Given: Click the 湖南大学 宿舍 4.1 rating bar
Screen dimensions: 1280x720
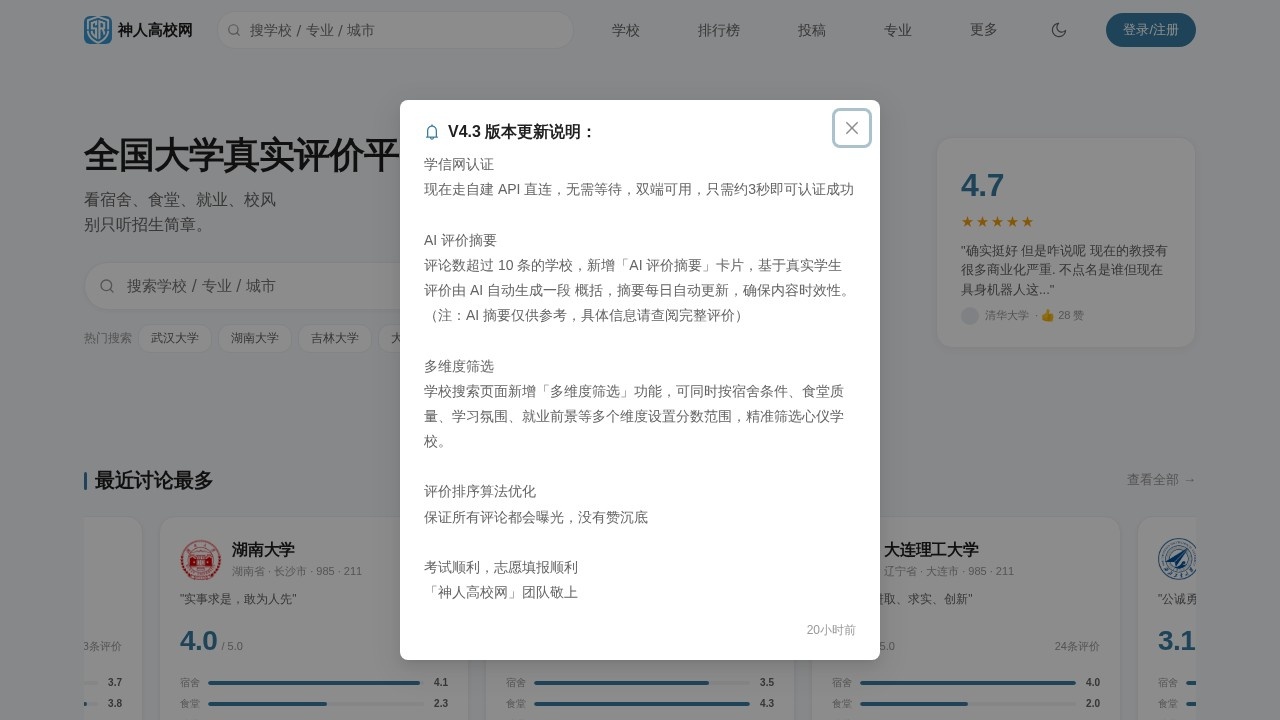Looking at the screenshot, I should point(314,683).
